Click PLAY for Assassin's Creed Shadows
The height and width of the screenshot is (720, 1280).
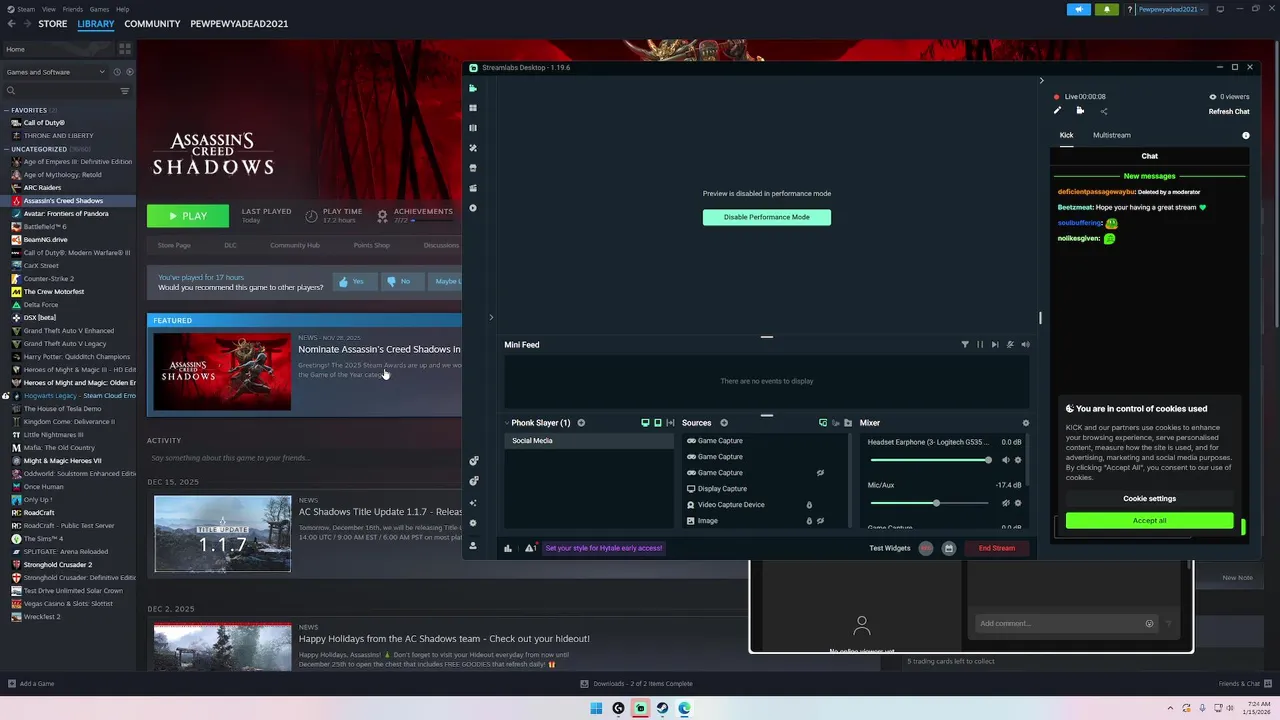[188, 216]
